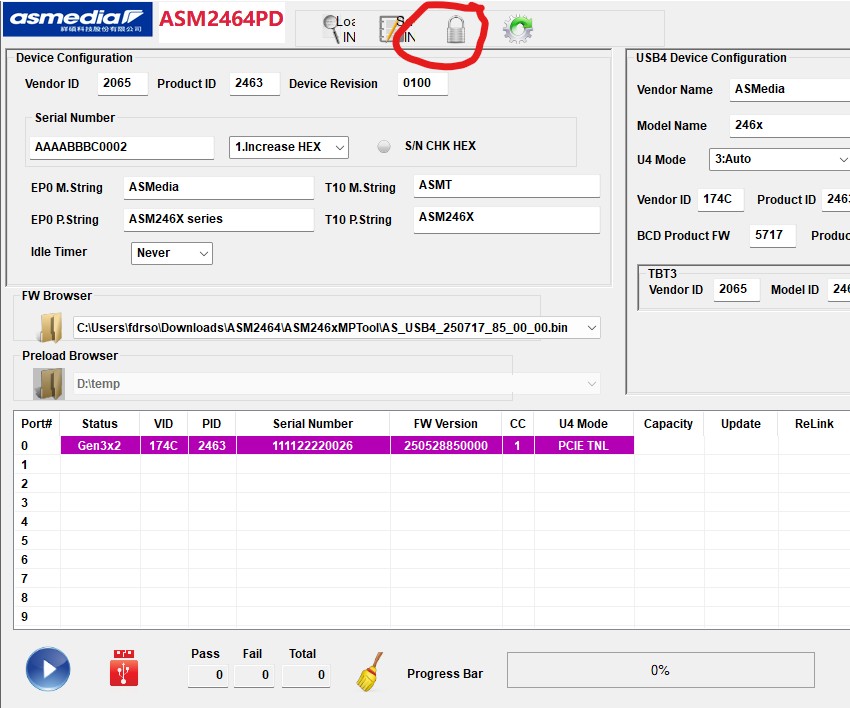850x708 pixels.
Task: Click the padlock unlock icon
Action: [456, 29]
